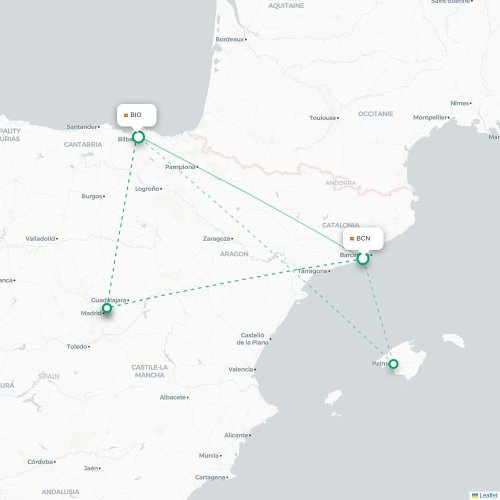Click the Spanish flag in BIO popup
This screenshot has height=500, width=500.
126,115
